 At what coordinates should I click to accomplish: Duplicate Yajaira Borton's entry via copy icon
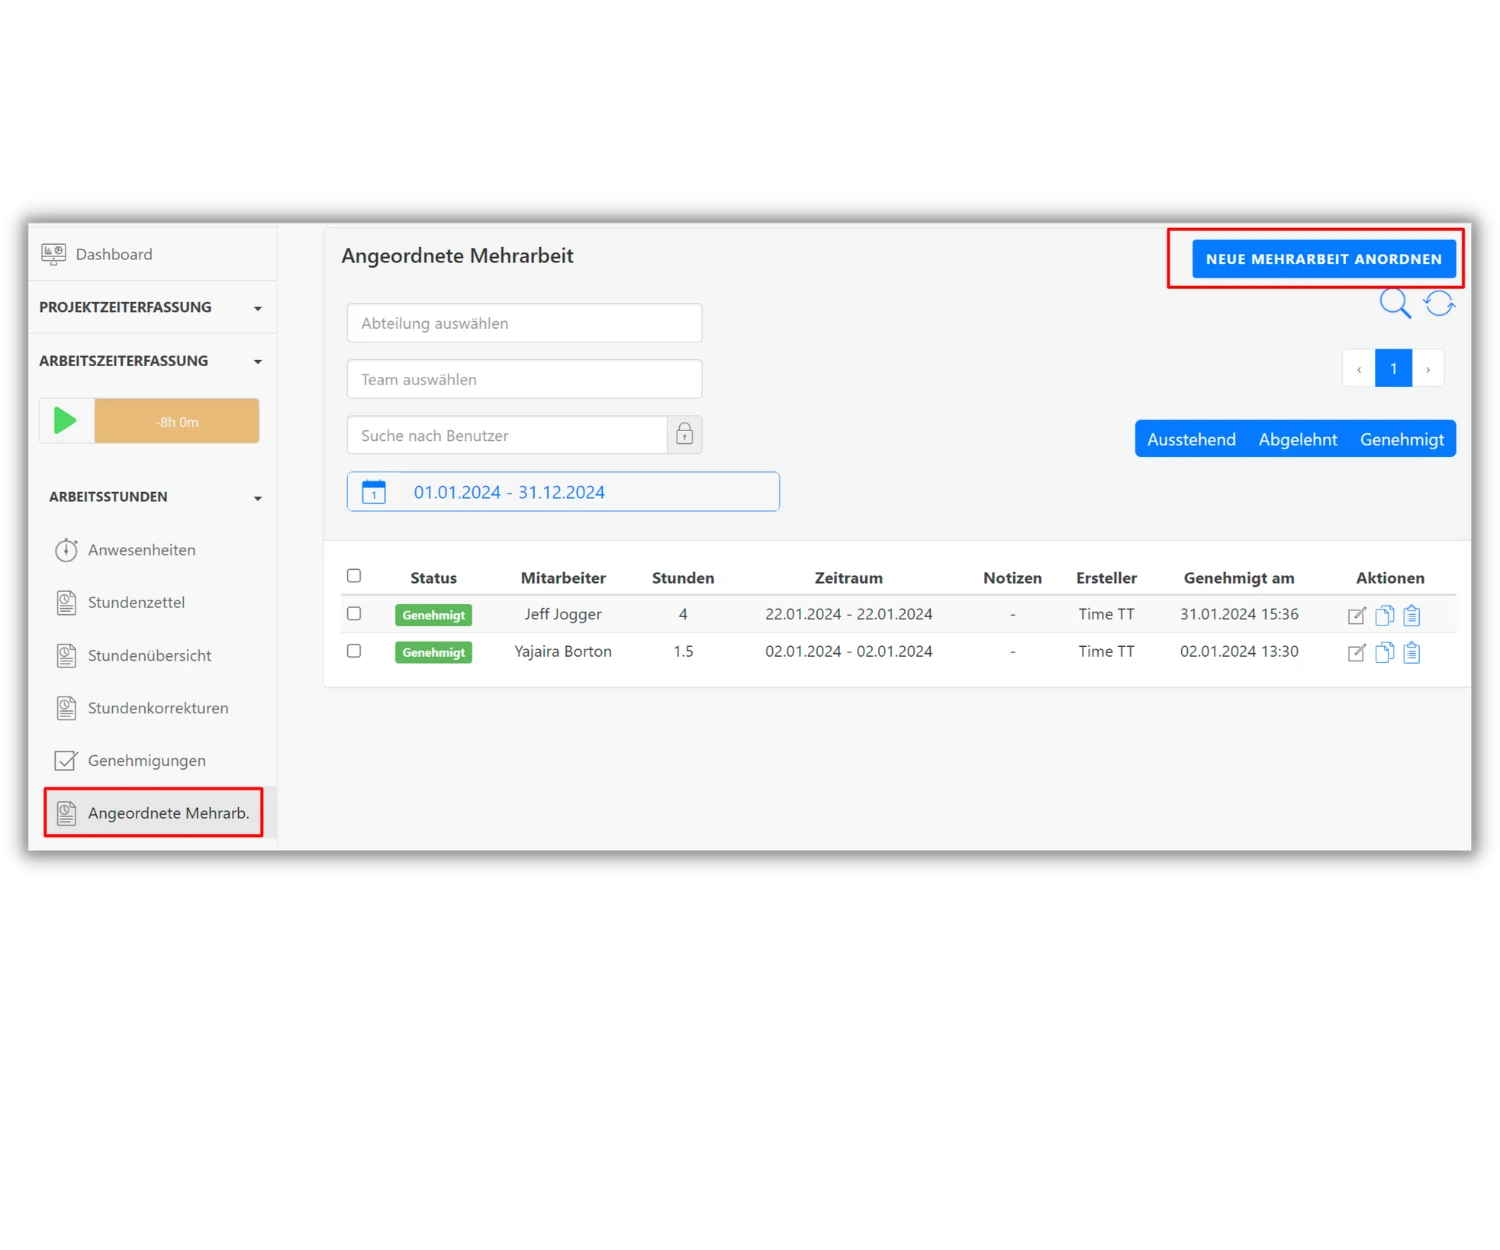pos(1384,652)
